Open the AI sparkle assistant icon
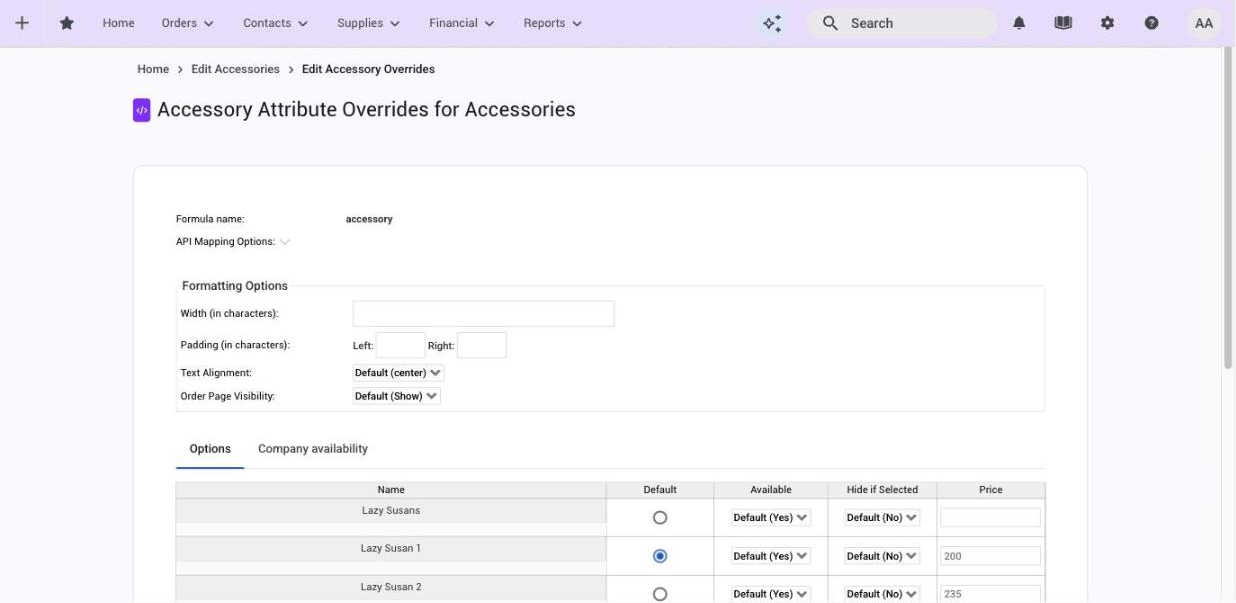The width and height of the screenshot is (1236, 603). pyautogui.click(x=772, y=23)
